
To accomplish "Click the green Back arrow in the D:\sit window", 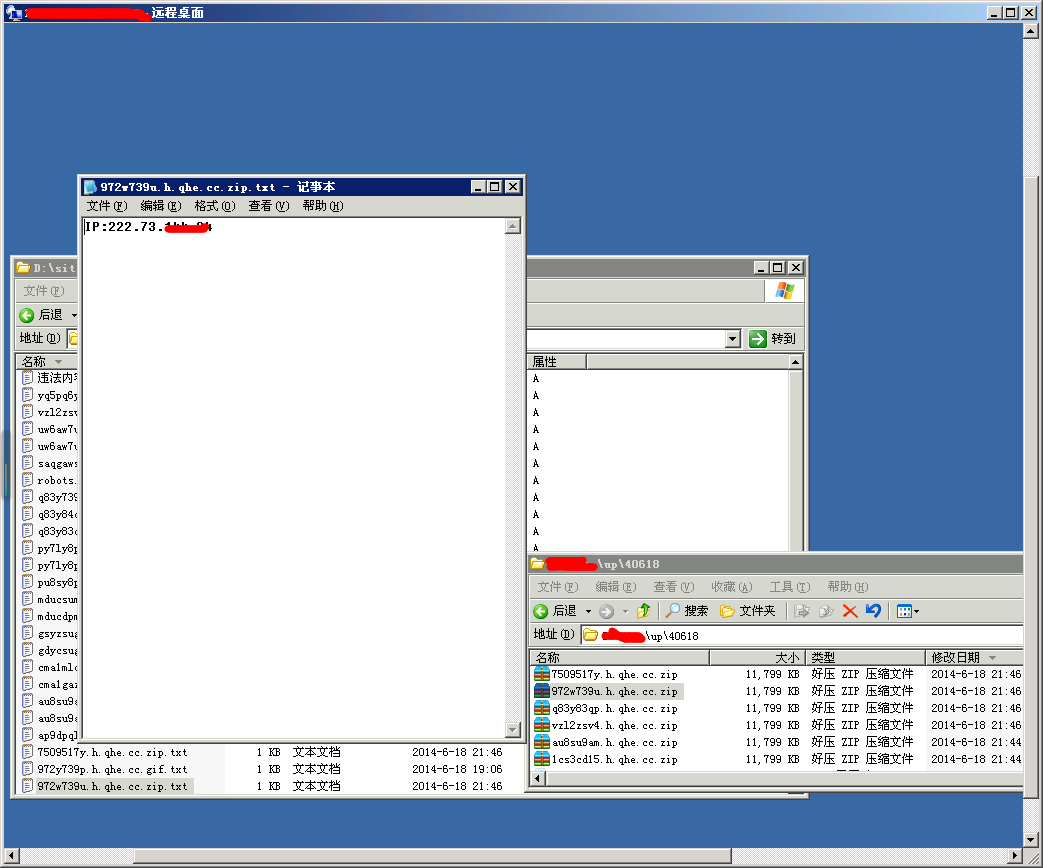I will (27, 315).
